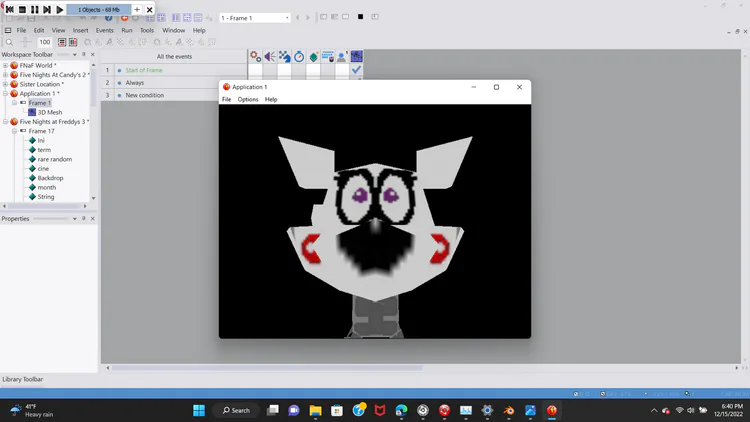Click the 'Always' event condition
The height and width of the screenshot is (422, 750).
coord(134,83)
